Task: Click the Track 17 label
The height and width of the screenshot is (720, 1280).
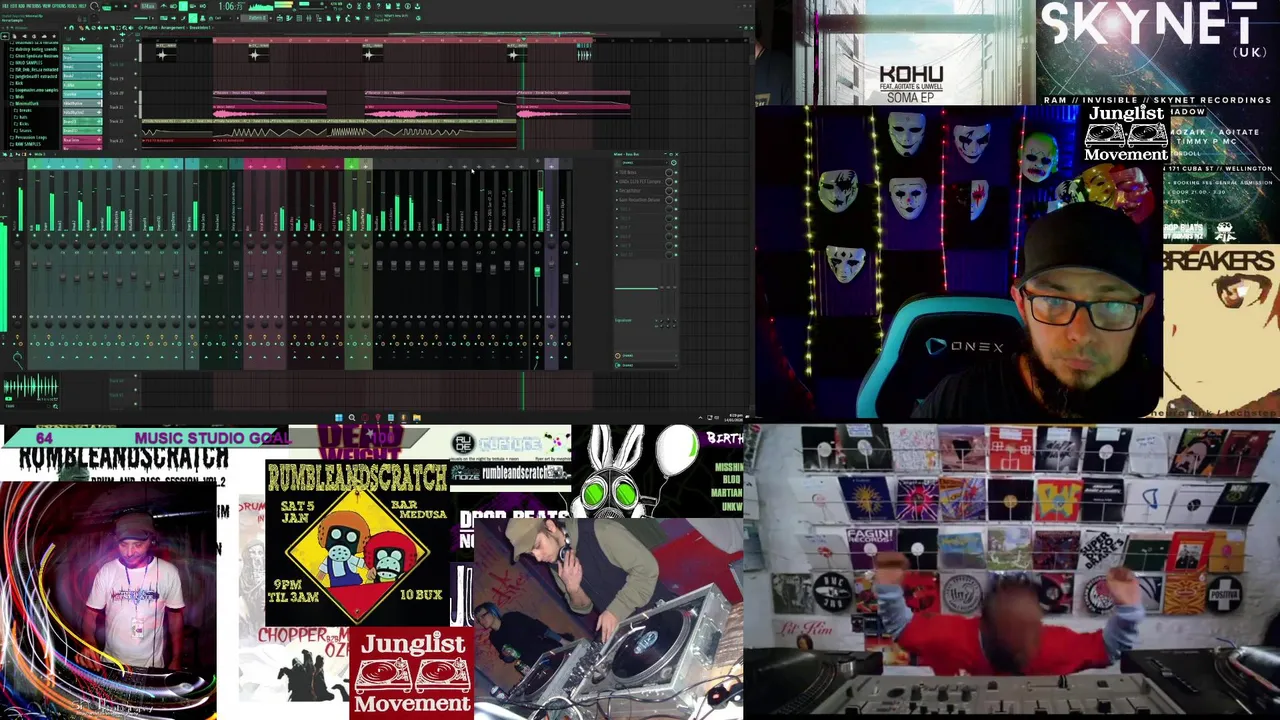Action: point(117,46)
